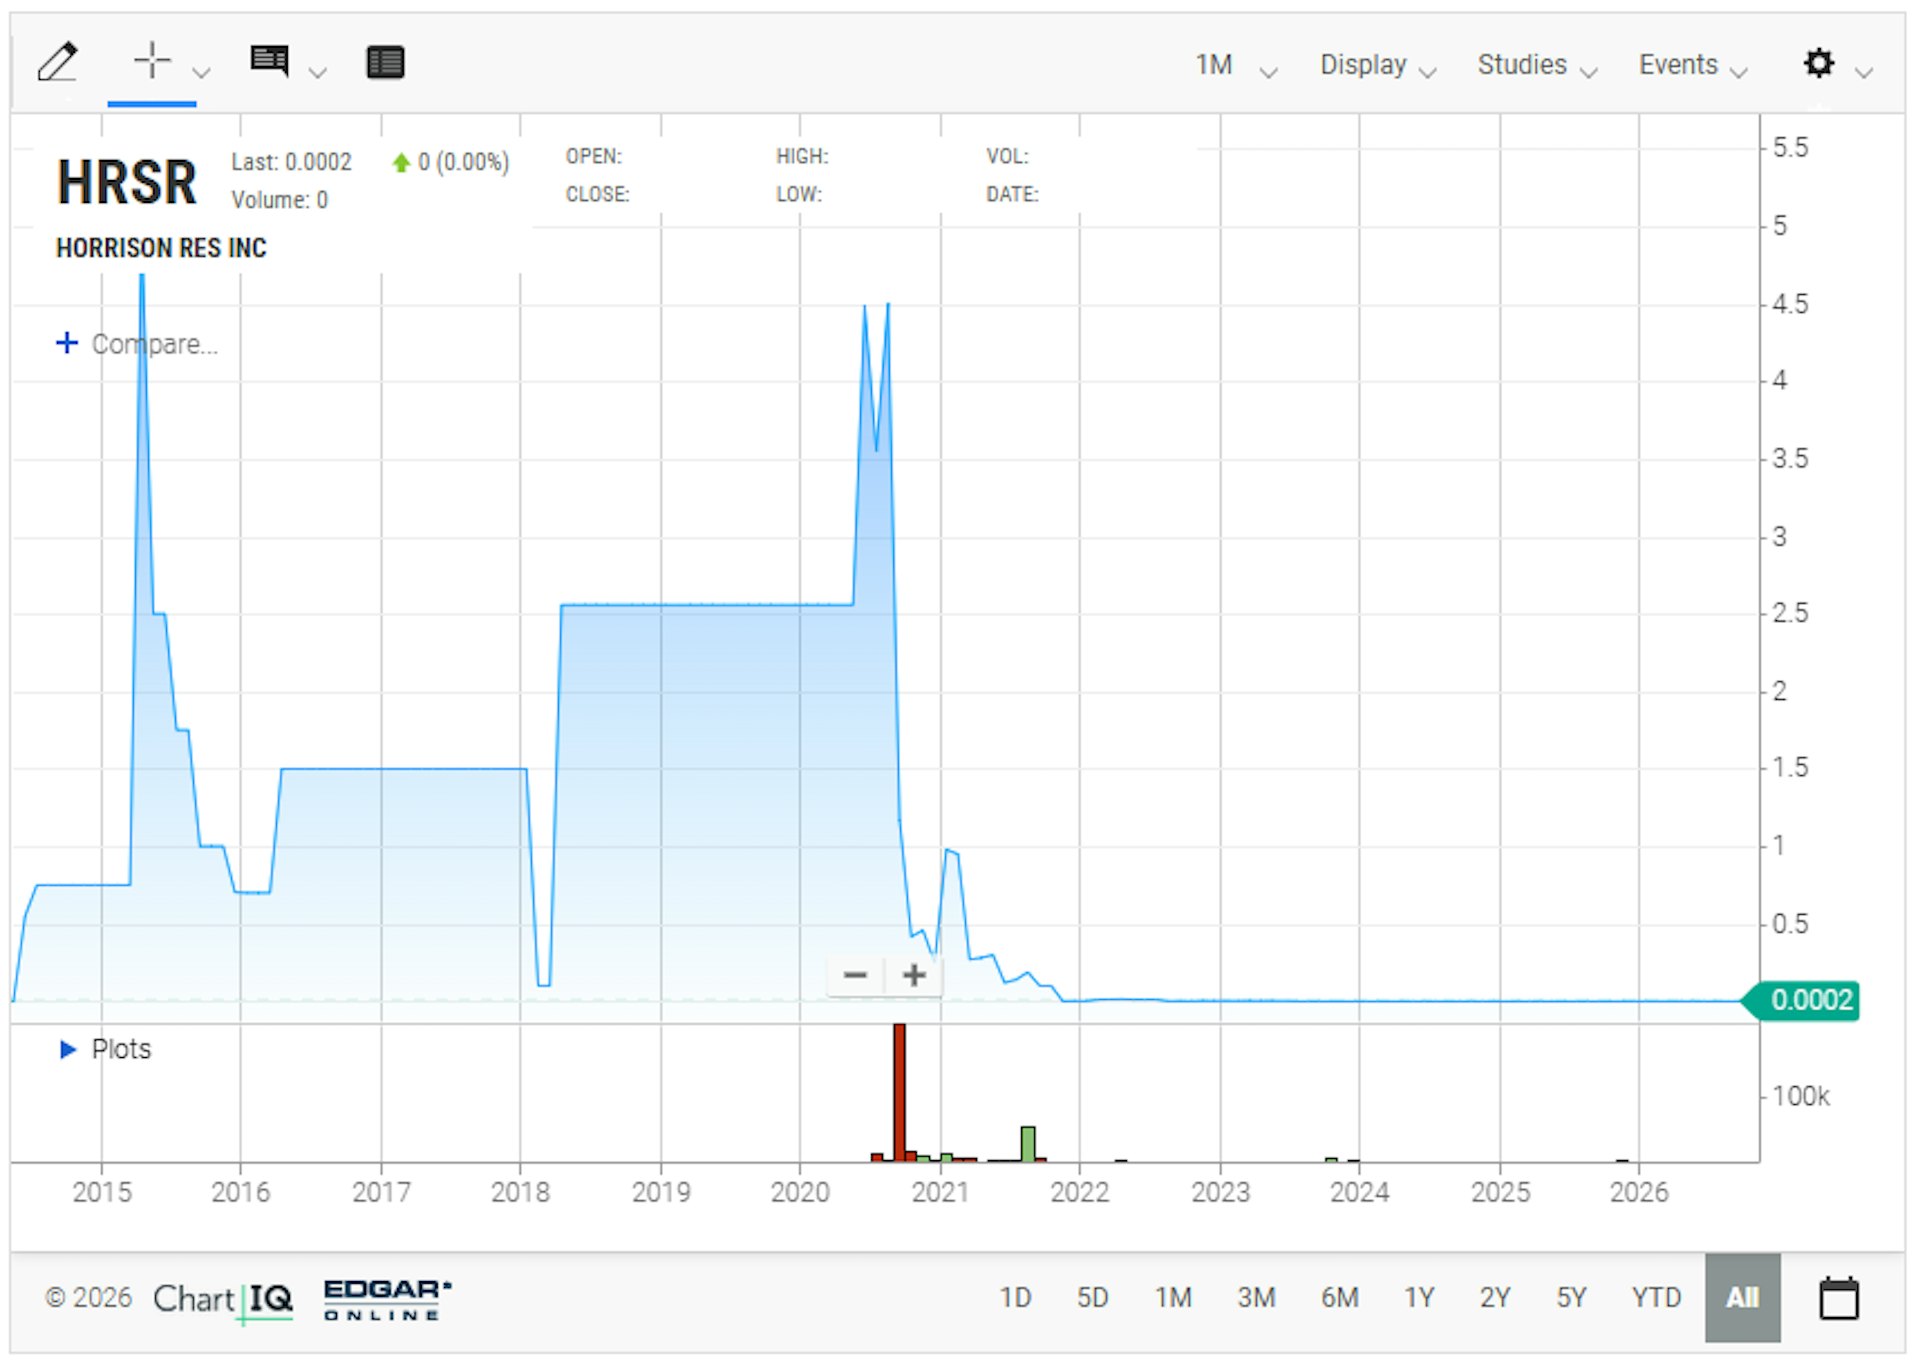Activate the crosshair cursor tool
Image resolution: width=1920 pixels, height=1363 pixels.
click(x=152, y=61)
